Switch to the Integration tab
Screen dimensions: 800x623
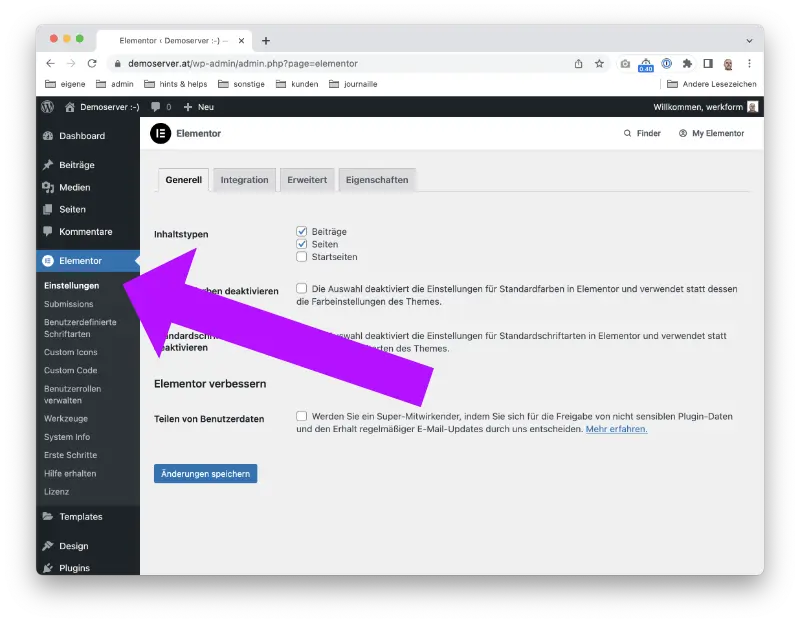[244, 180]
